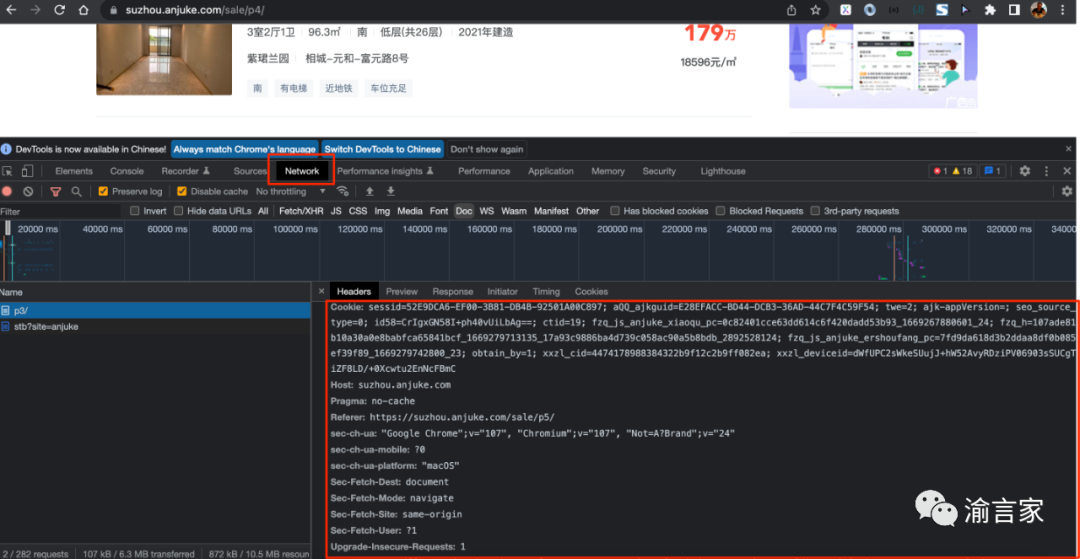This screenshot has height=559, width=1080.
Task: Check the Invert filter checkbox
Action: [x=135, y=211]
